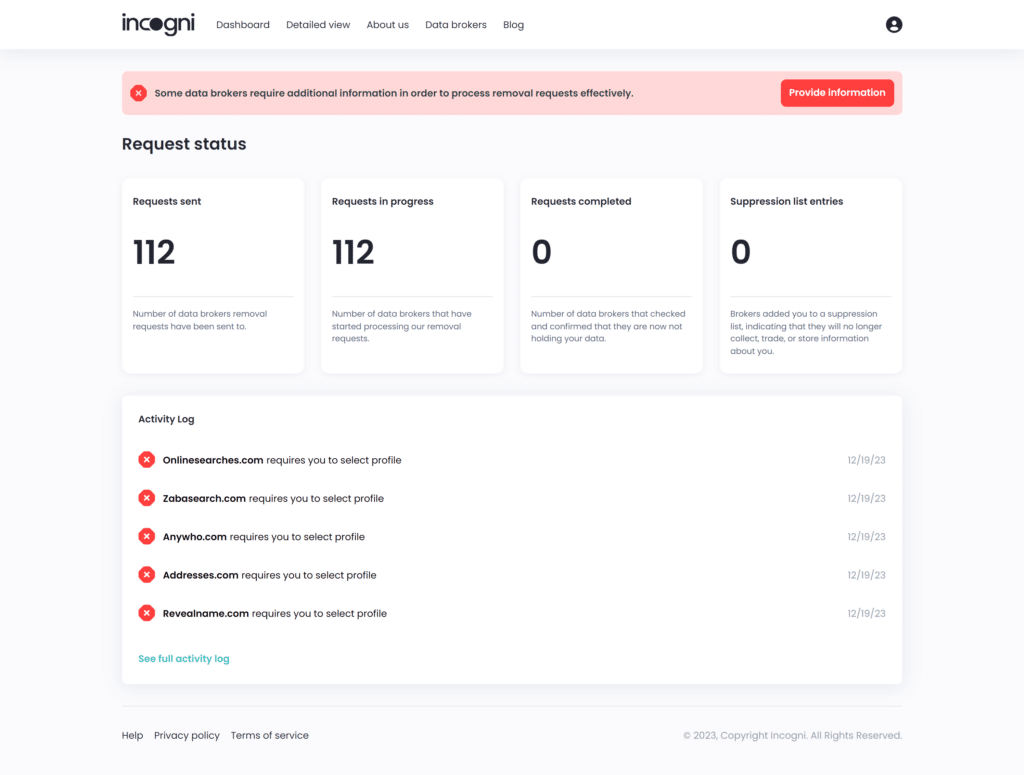Select the Revealname.com activity entry
The width and height of the screenshot is (1024, 775).
pyautogui.click(x=512, y=613)
